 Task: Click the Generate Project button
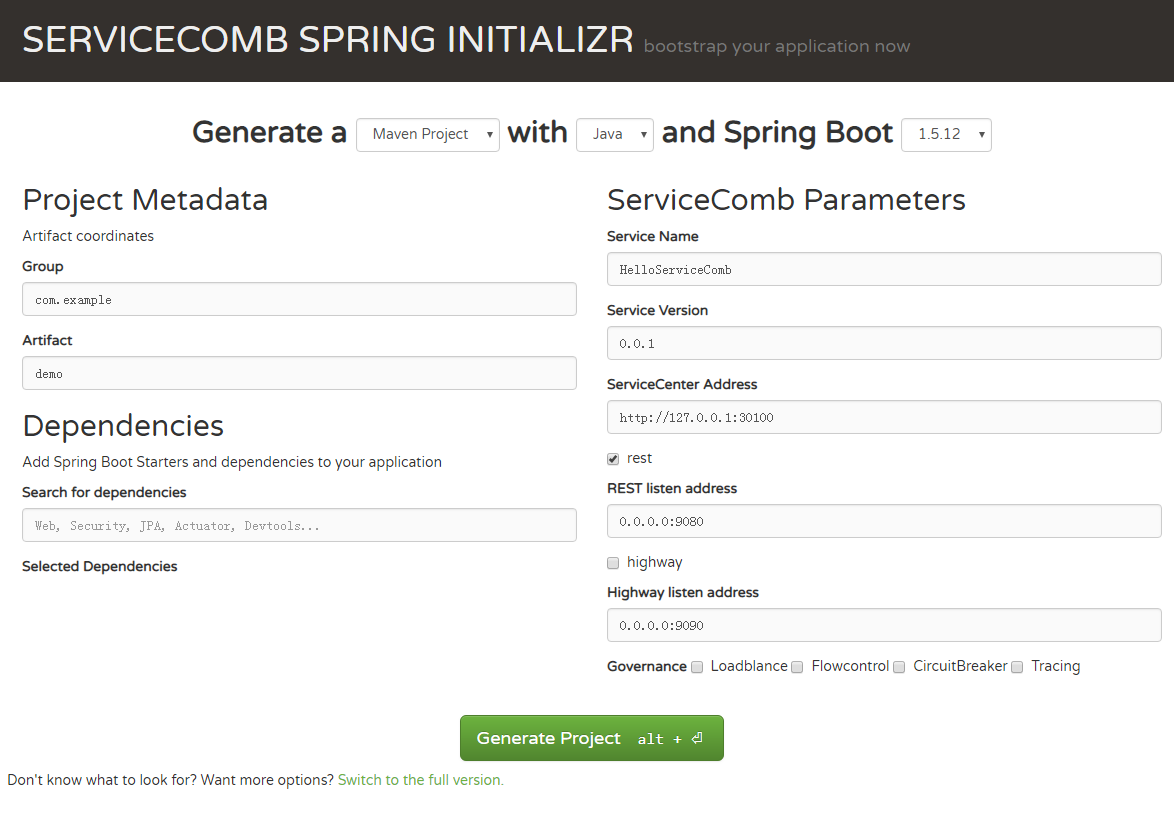pyautogui.click(x=591, y=738)
